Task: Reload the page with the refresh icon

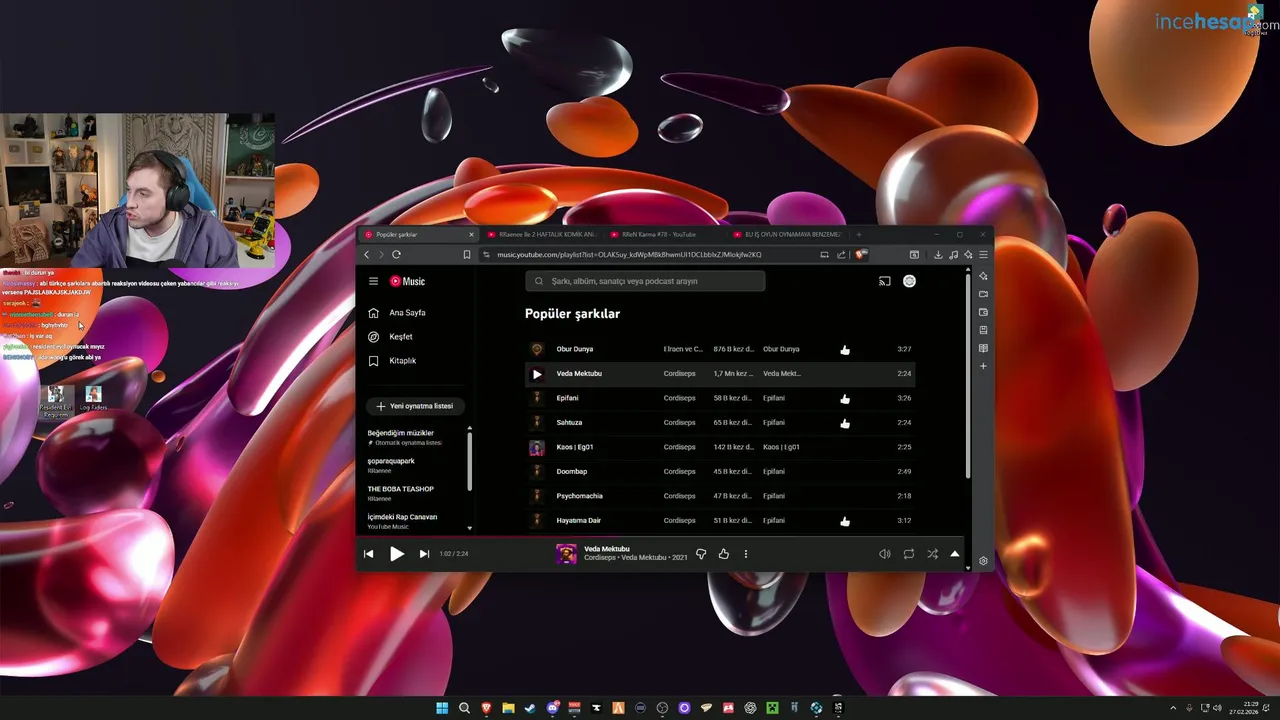Action: pos(396,255)
